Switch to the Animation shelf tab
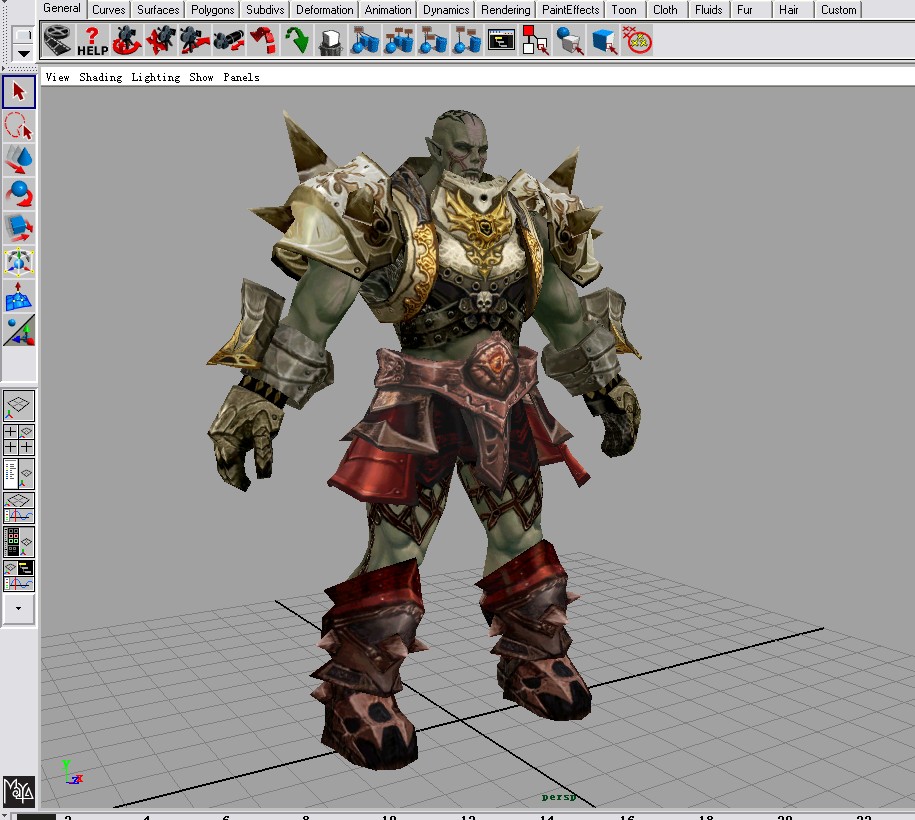This screenshot has width=915, height=820. 388,10
